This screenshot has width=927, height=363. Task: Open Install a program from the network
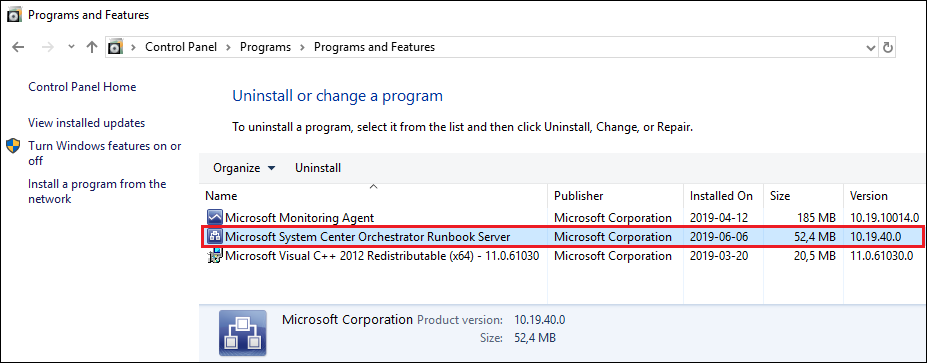[x=97, y=192]
